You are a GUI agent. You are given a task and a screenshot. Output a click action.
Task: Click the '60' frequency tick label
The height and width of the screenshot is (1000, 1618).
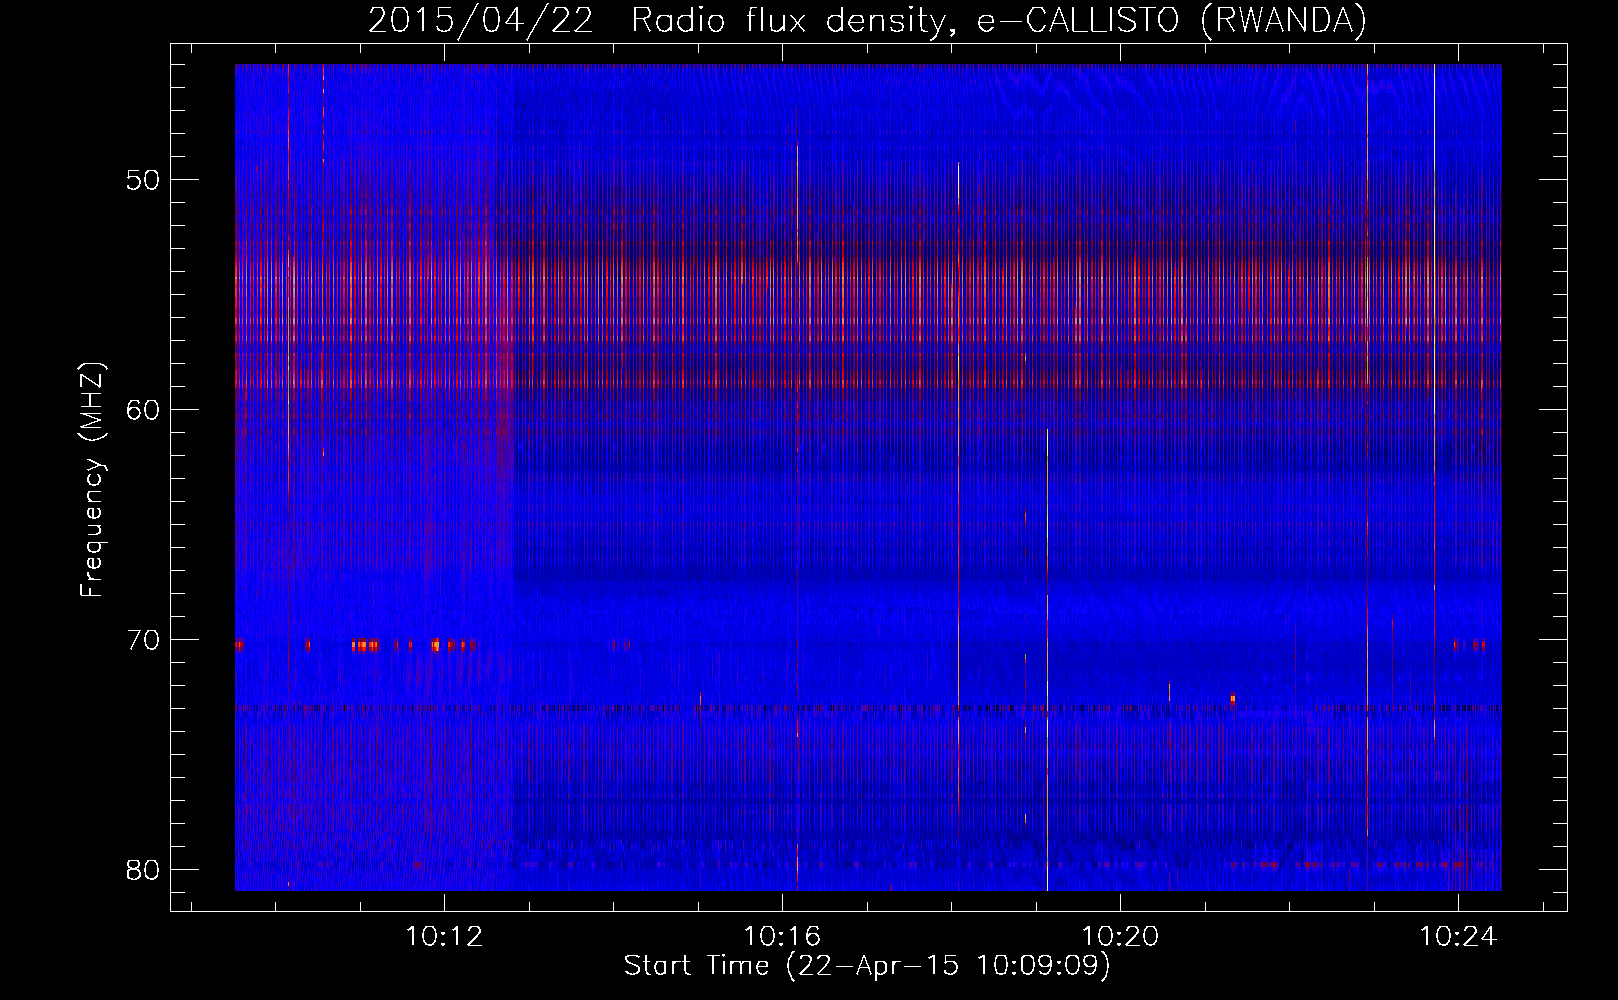tap(144, 411)
